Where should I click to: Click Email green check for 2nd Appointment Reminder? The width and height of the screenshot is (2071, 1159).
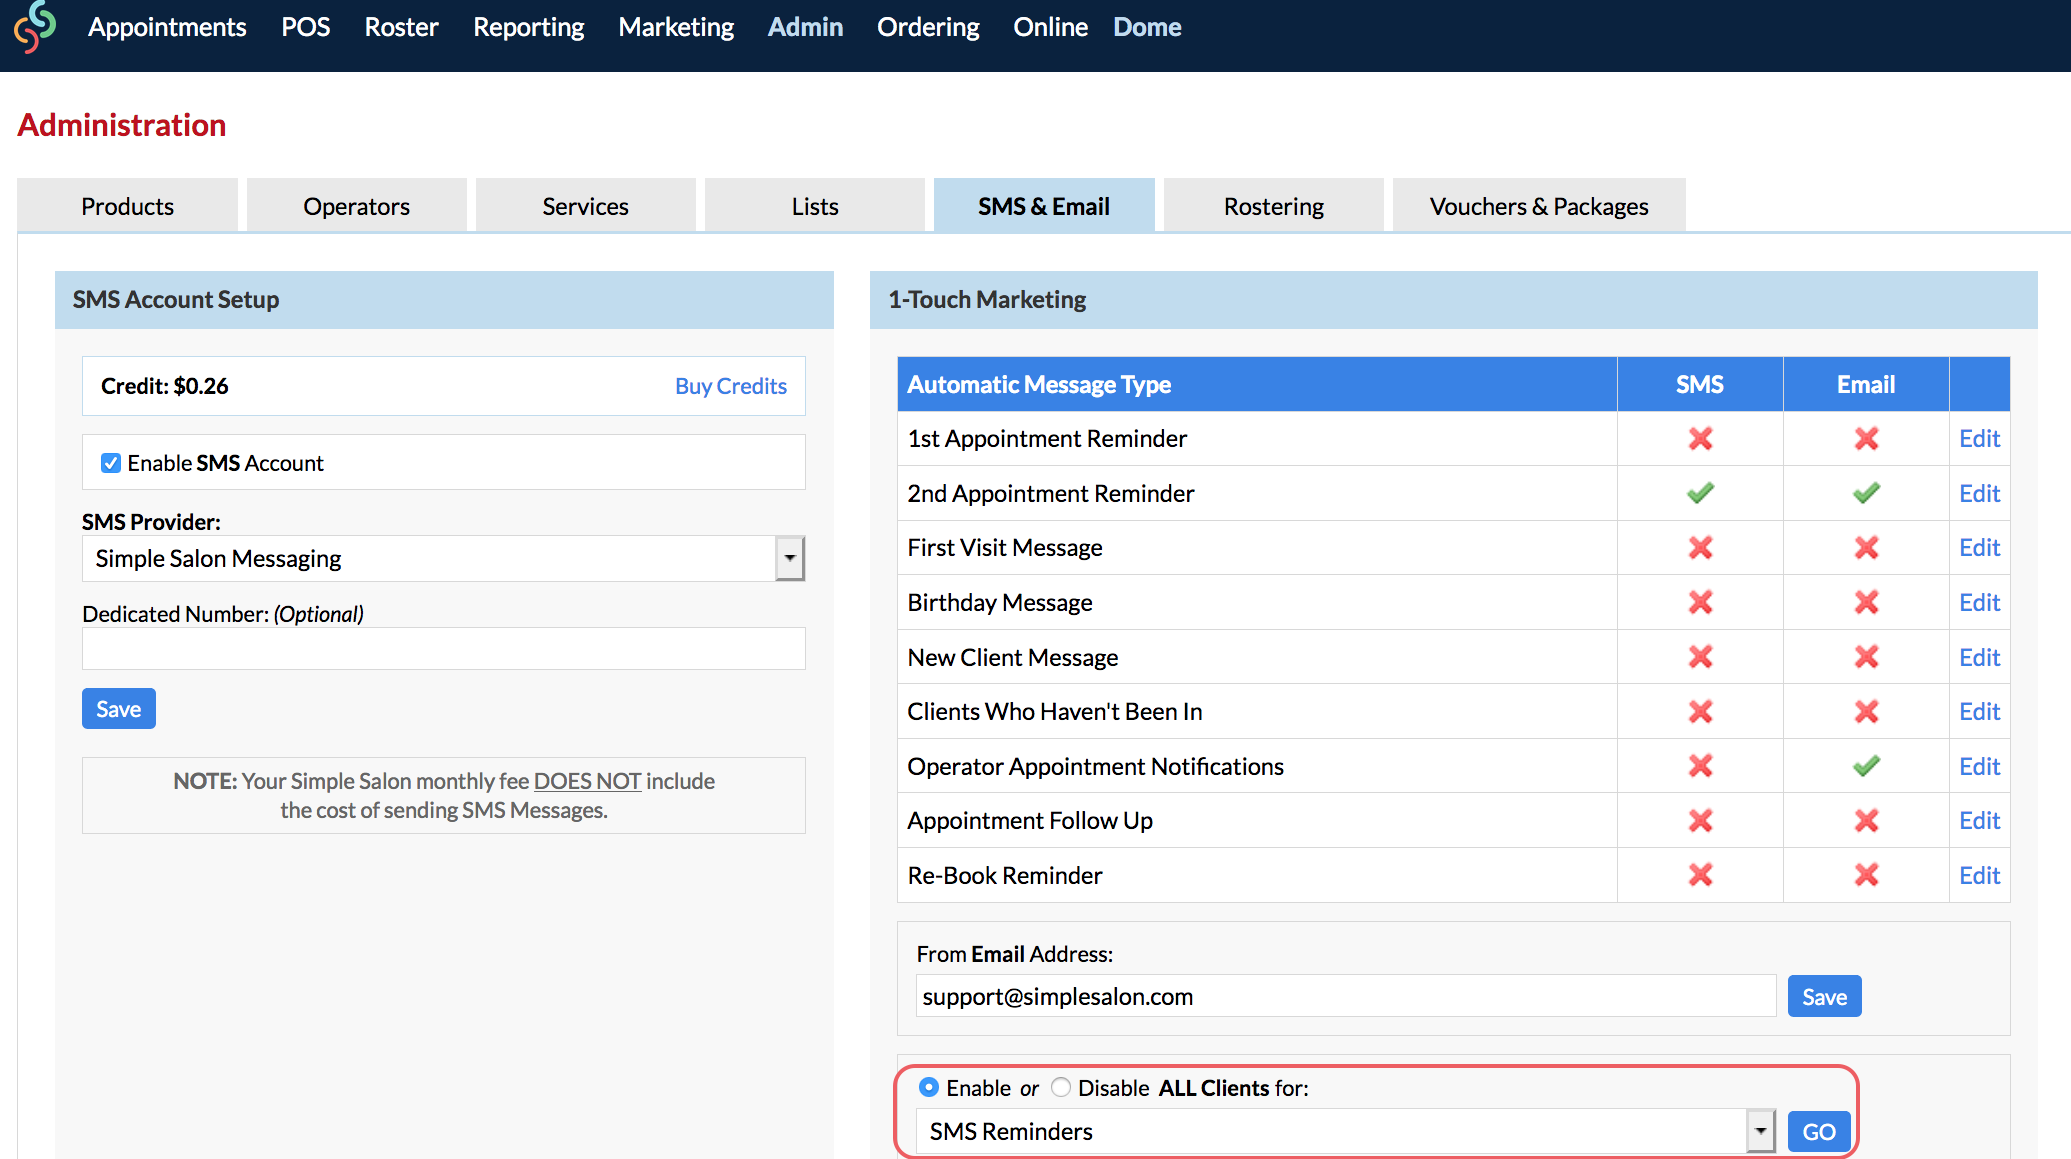point(1866,493)
